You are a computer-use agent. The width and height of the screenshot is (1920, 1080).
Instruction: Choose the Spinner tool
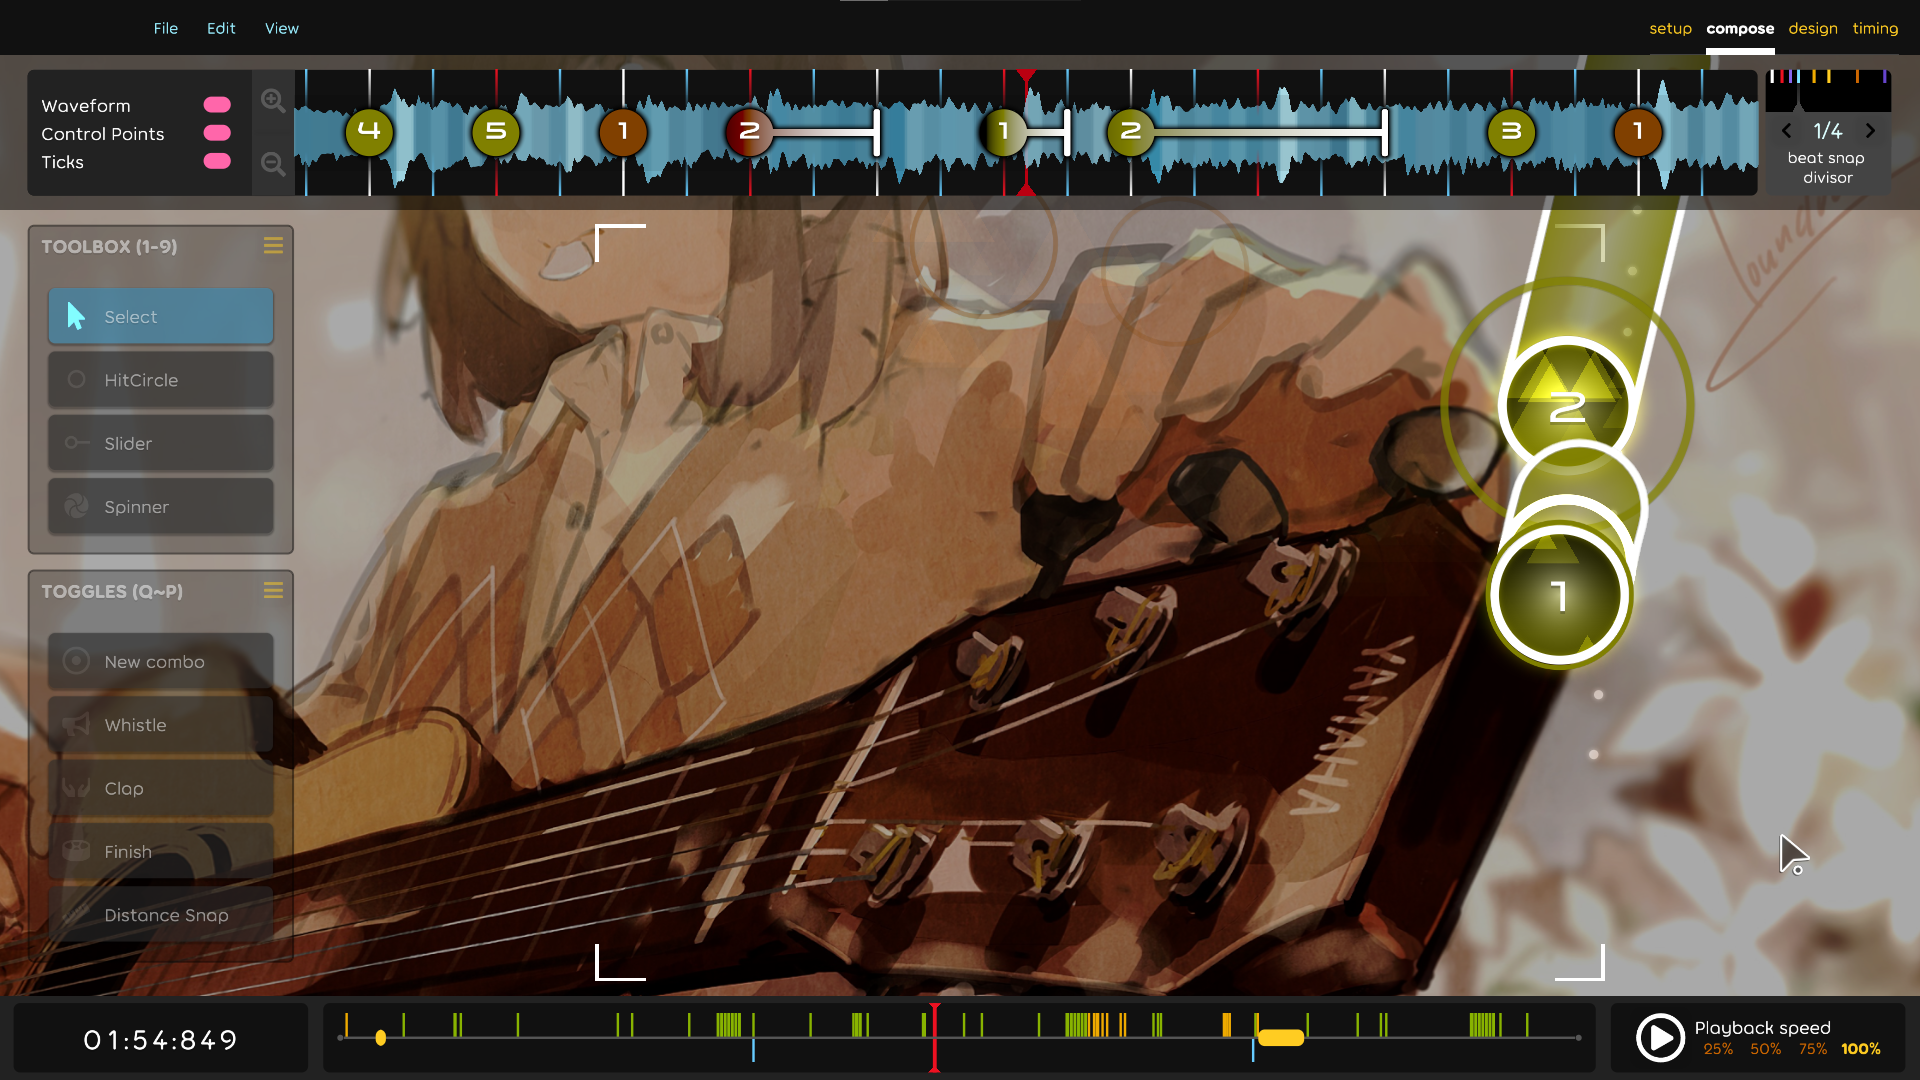pos(161,506)
